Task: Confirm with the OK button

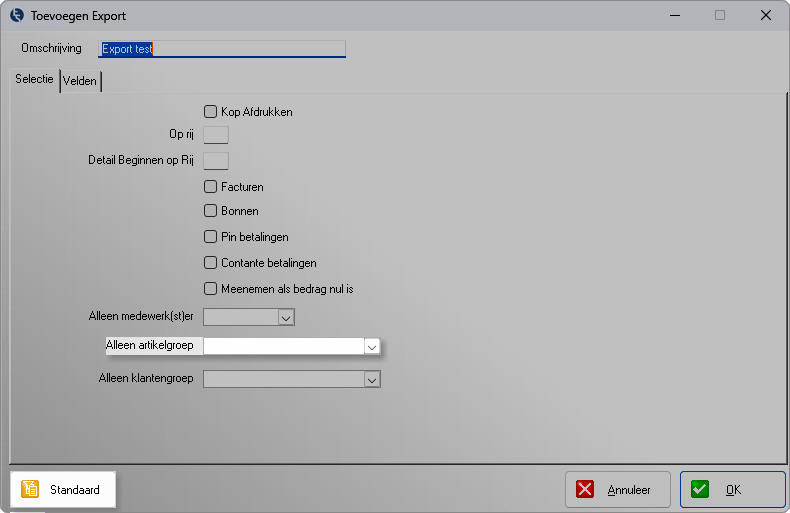Action: point(733,489)
